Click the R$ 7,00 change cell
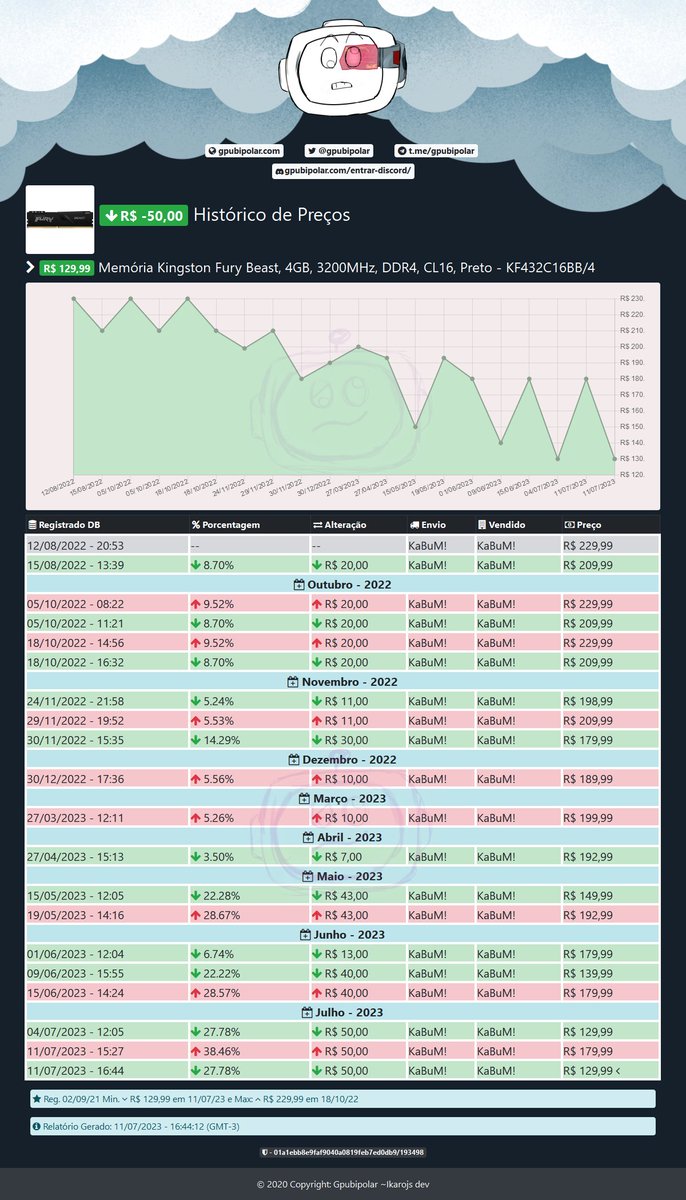This screenshot has width=686, height=1200. (357, 856)
